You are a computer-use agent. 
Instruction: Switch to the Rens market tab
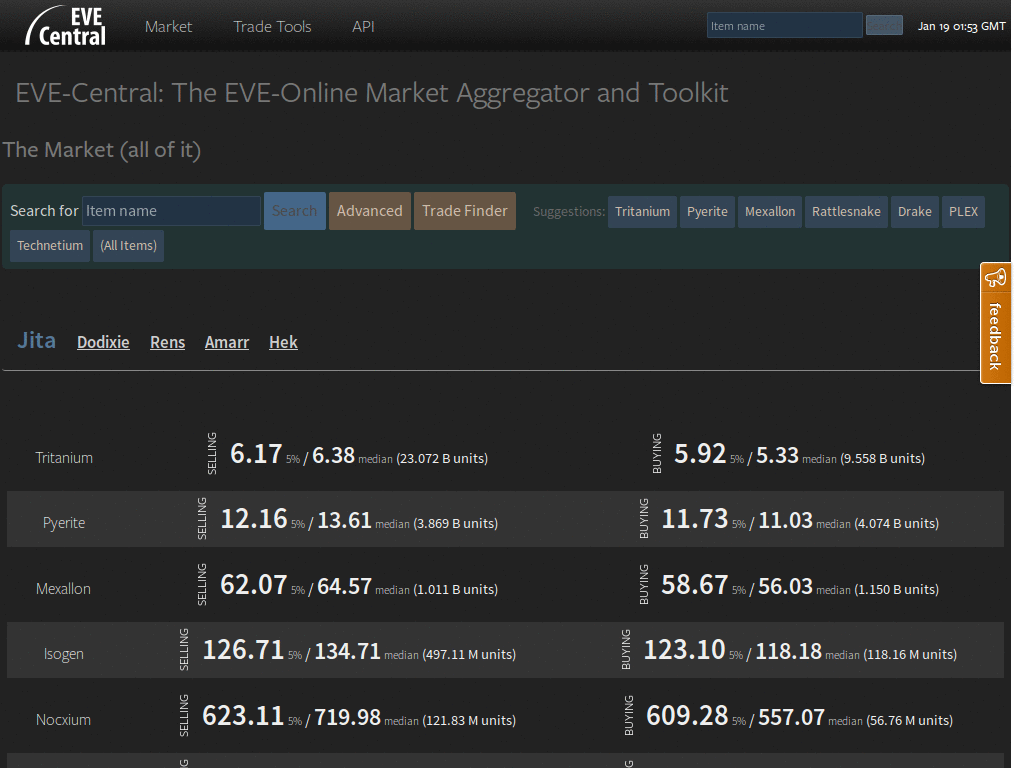pyautogui.click(x=168, y=342)
